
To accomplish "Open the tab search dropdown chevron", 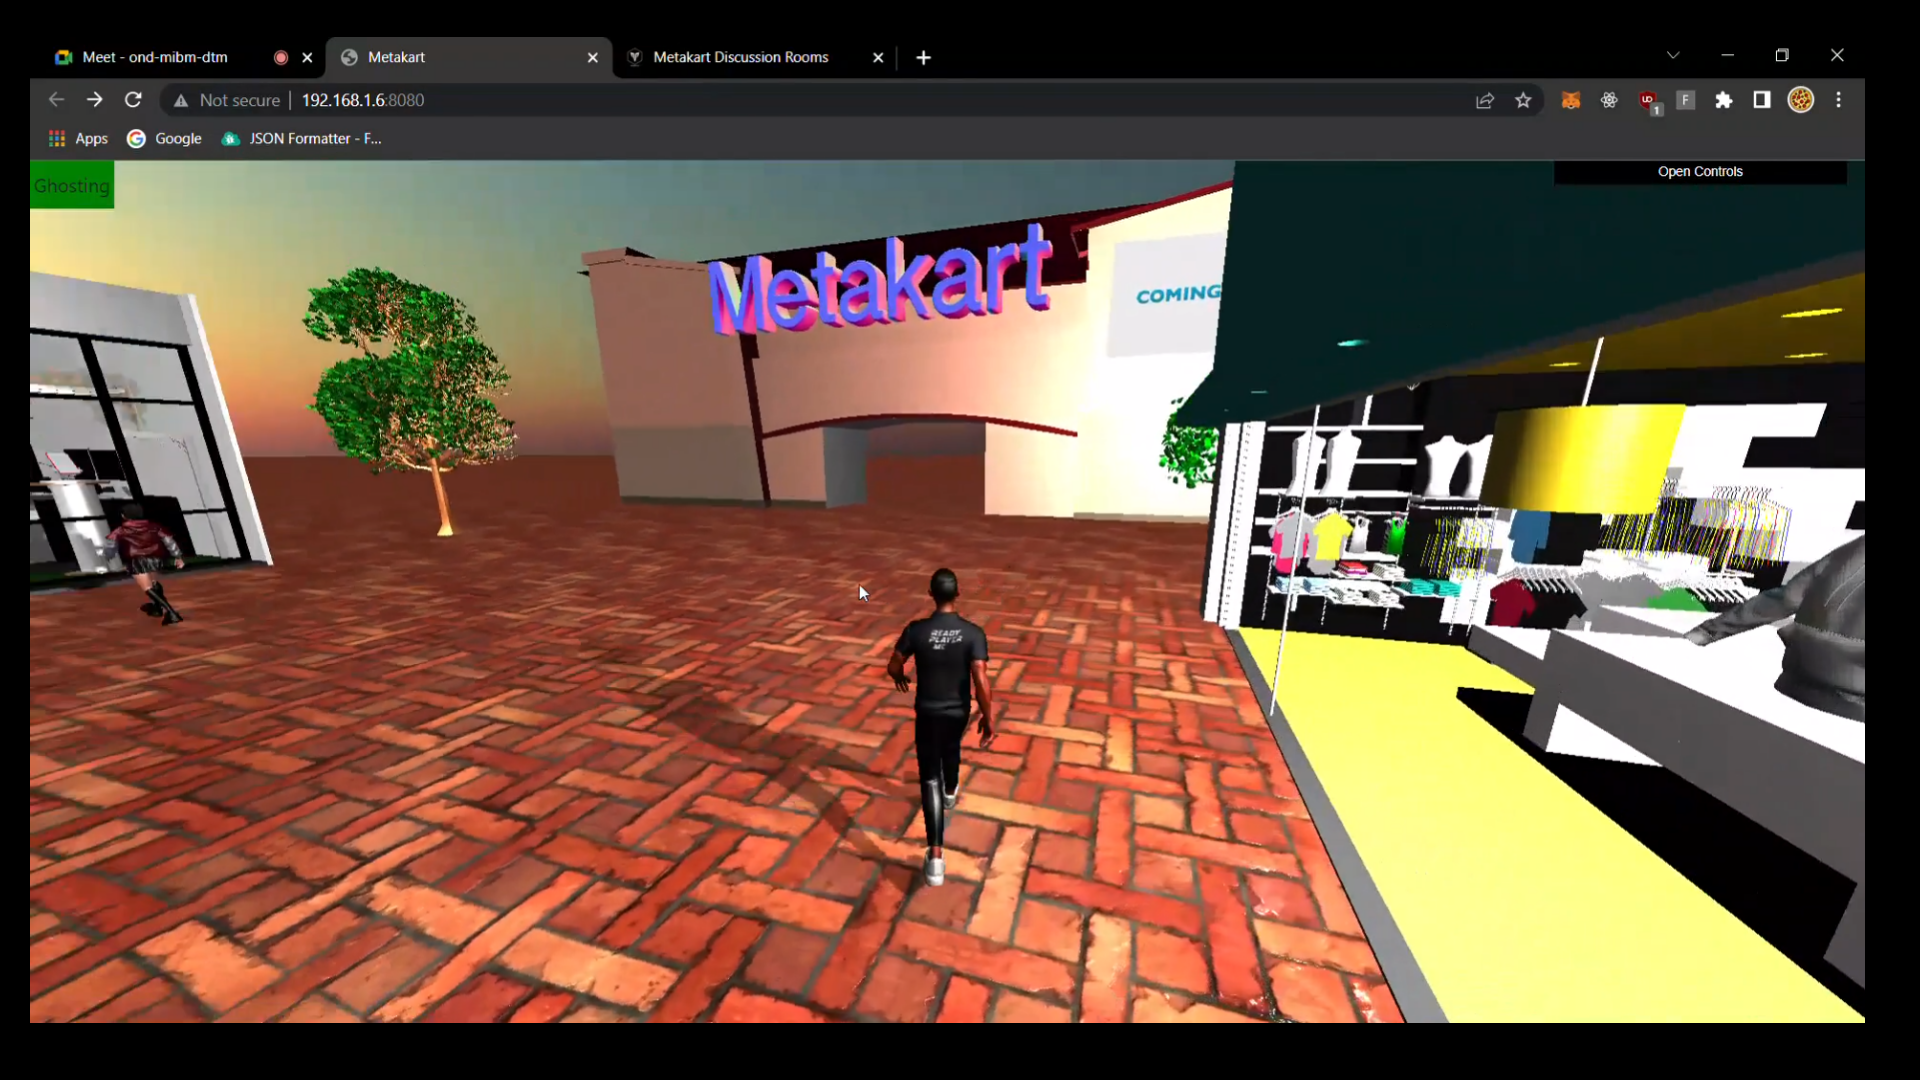I will click(1673, 56).
